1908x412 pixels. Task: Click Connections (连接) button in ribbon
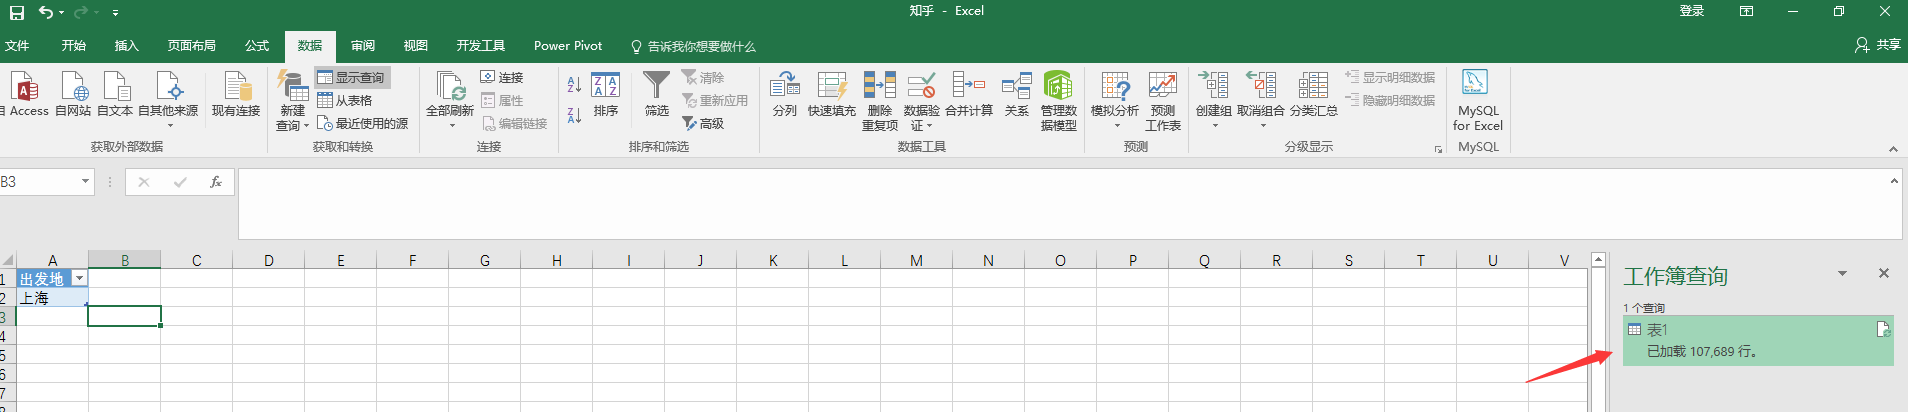pos(502,77)
